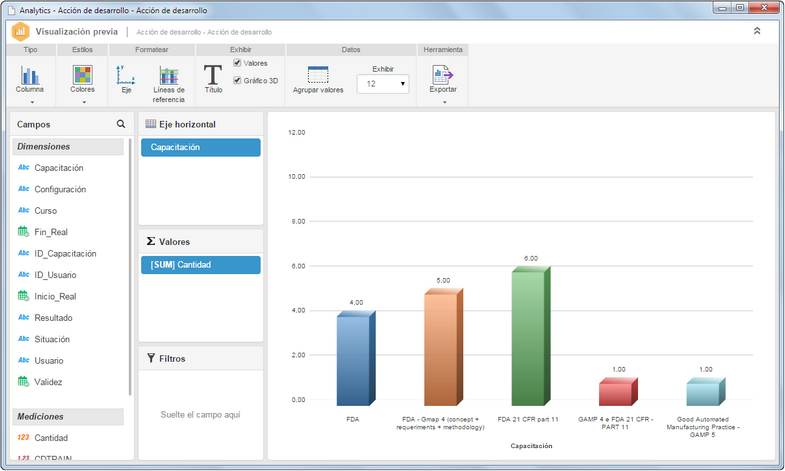Screen dimensions: 785x471
Task: Click the Capacitación axis title below chart
Action: point(531,445)
